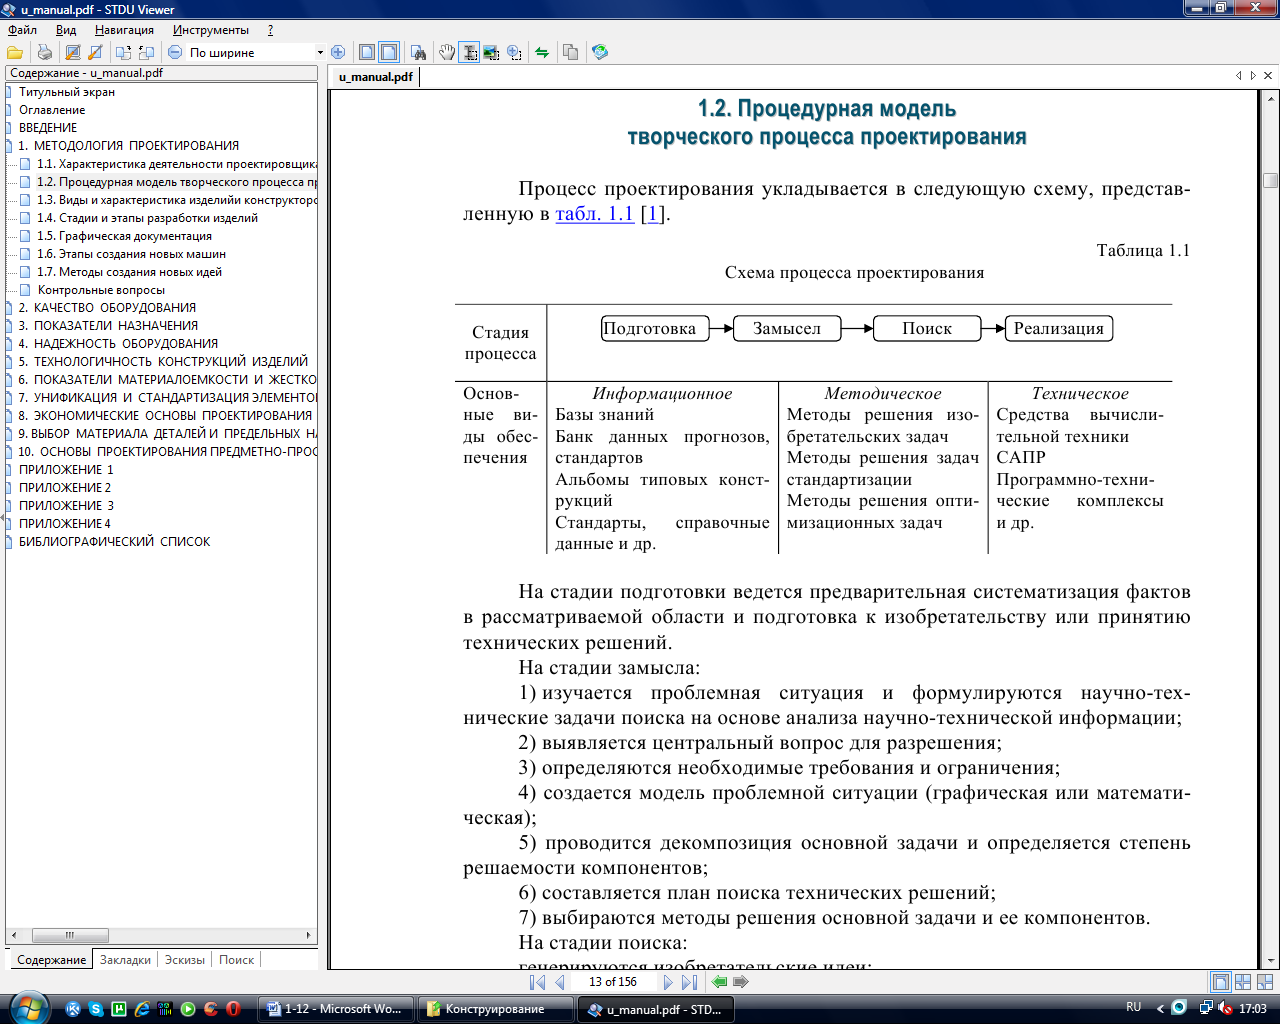
Task: Open 'ВВЕДЕНИЕ' in the contents tree
Action: [x=48, y=128]
